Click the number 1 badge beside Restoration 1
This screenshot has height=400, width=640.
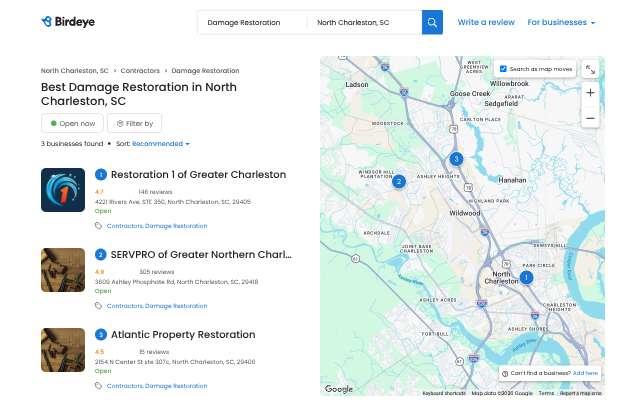pos(101,175)
